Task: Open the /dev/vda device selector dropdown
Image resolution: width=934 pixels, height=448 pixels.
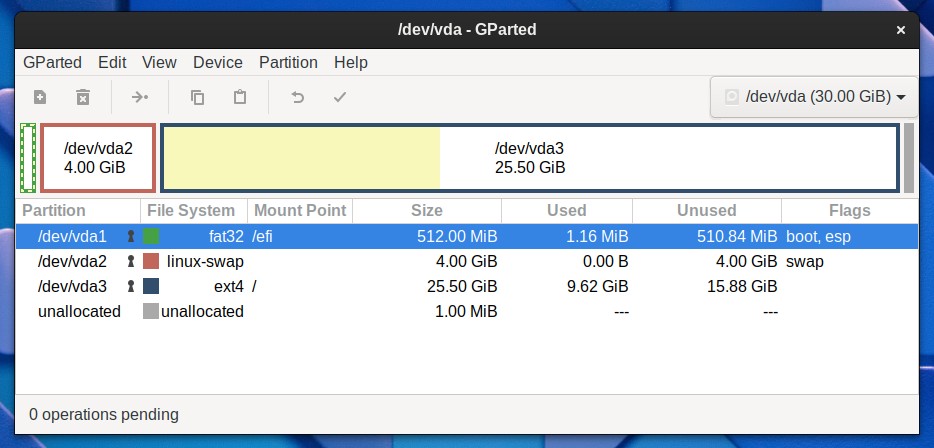Action: point(814,97)
